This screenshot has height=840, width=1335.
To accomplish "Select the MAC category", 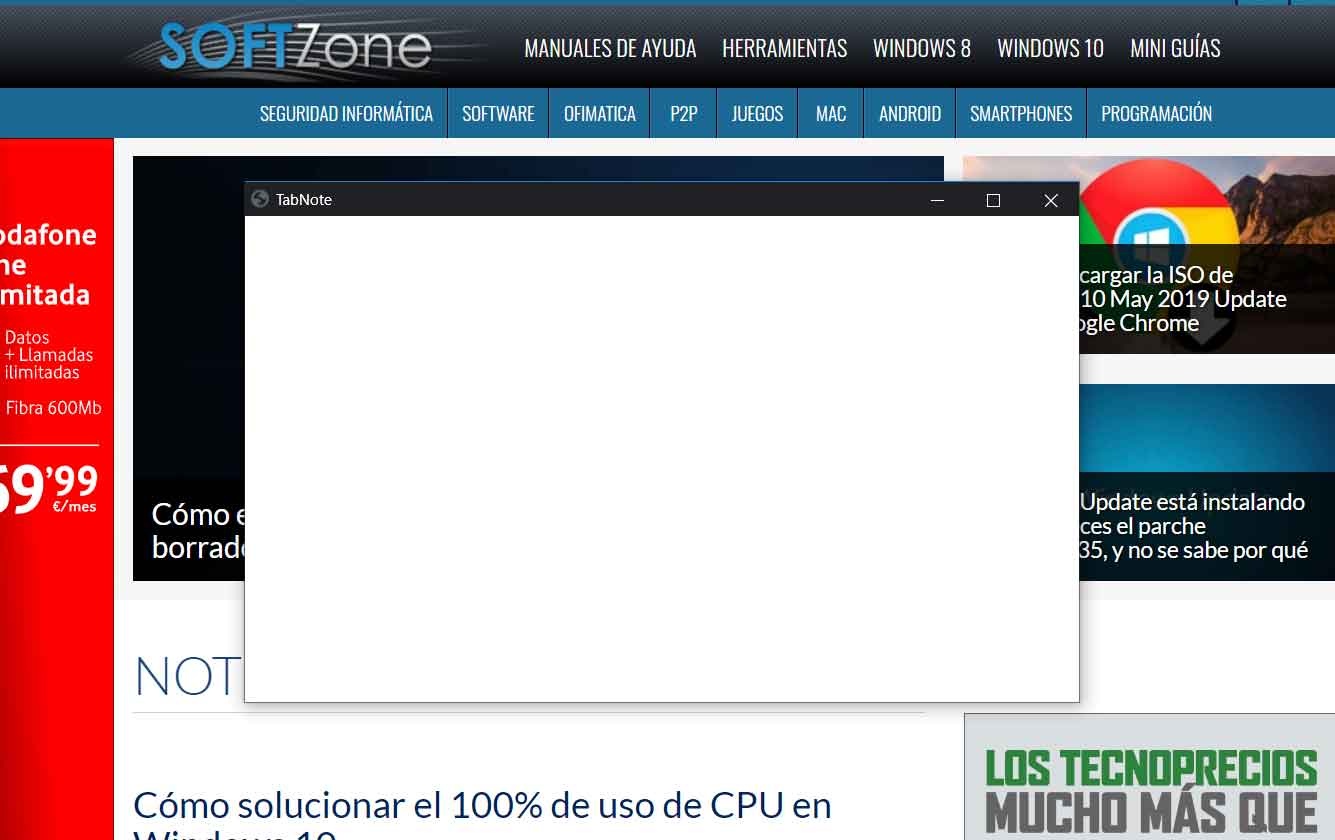I will pyautogui.click(x=831, y=113).
